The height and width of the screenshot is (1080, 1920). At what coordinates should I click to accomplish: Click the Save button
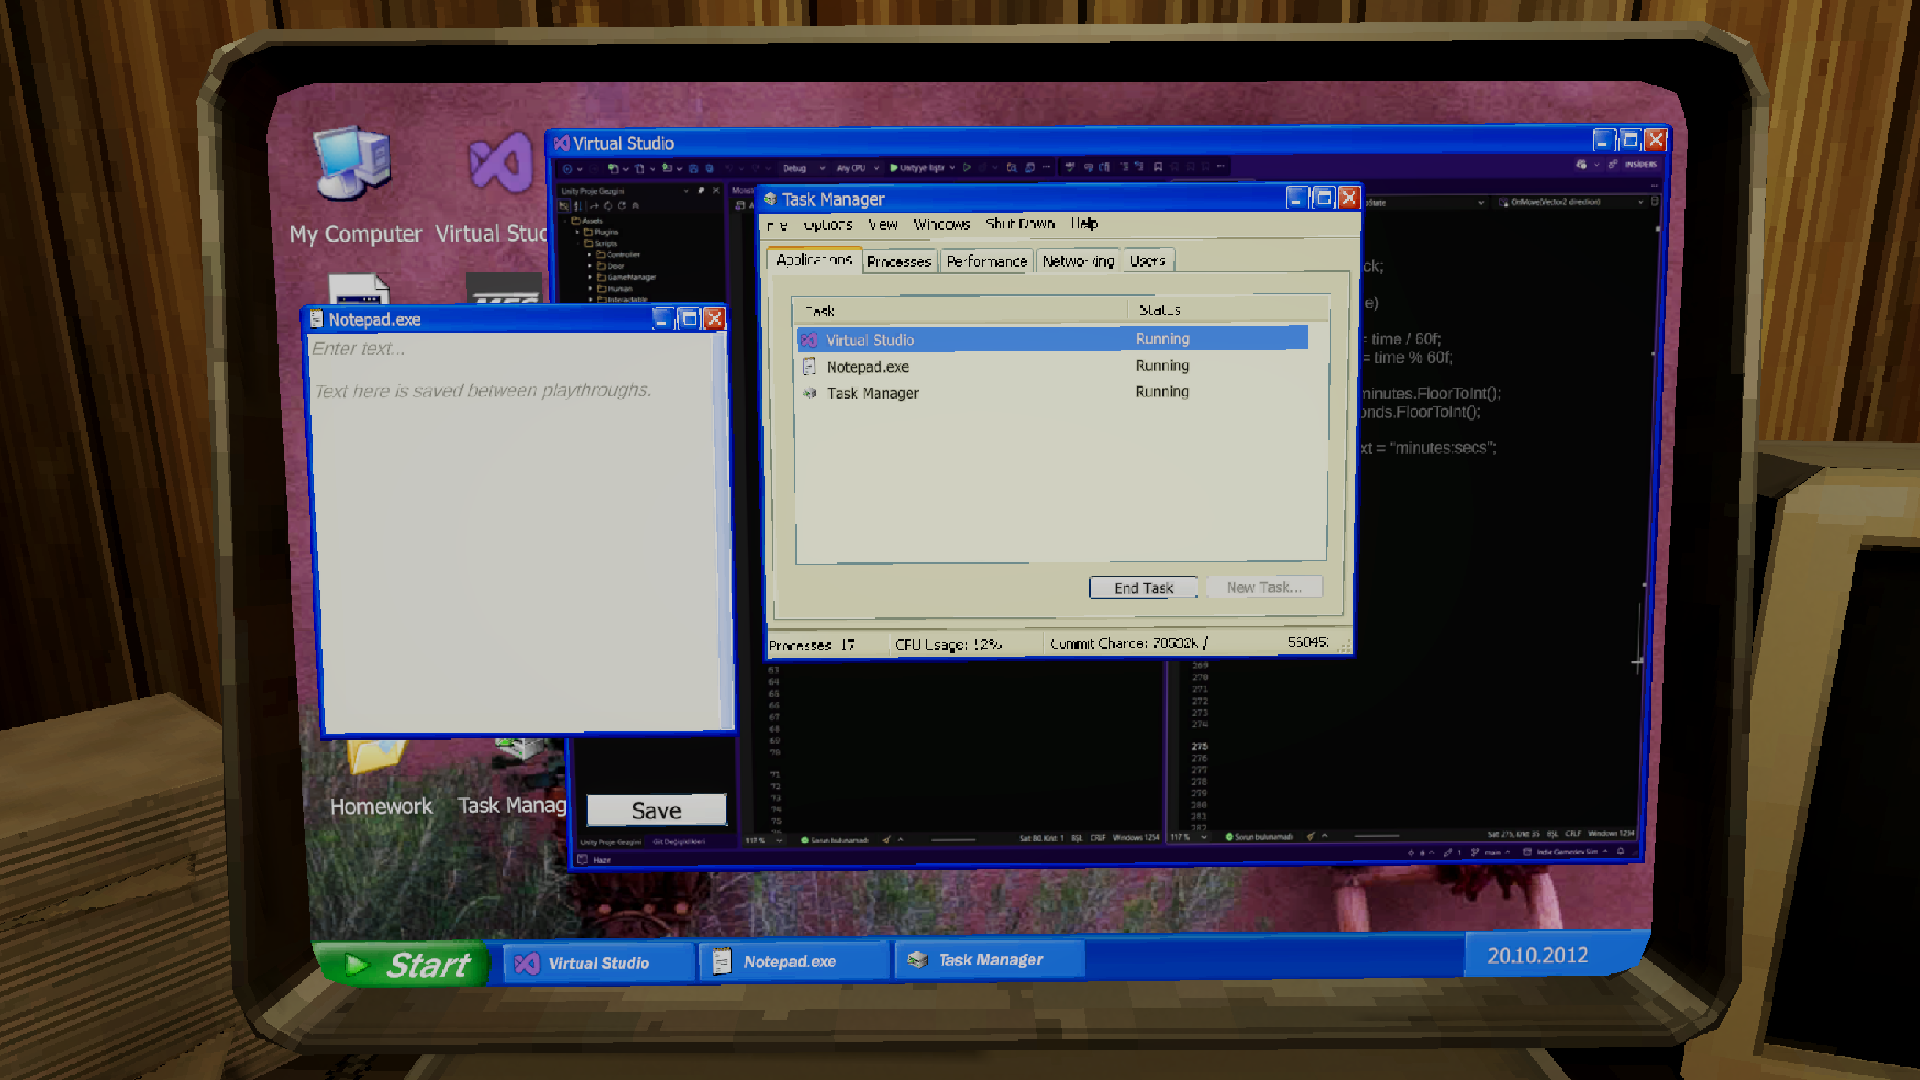656,810
